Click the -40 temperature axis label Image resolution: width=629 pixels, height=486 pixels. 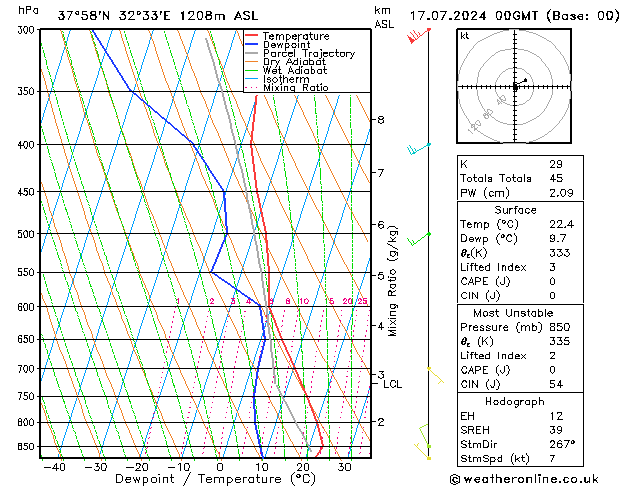(x=54, y=467)
